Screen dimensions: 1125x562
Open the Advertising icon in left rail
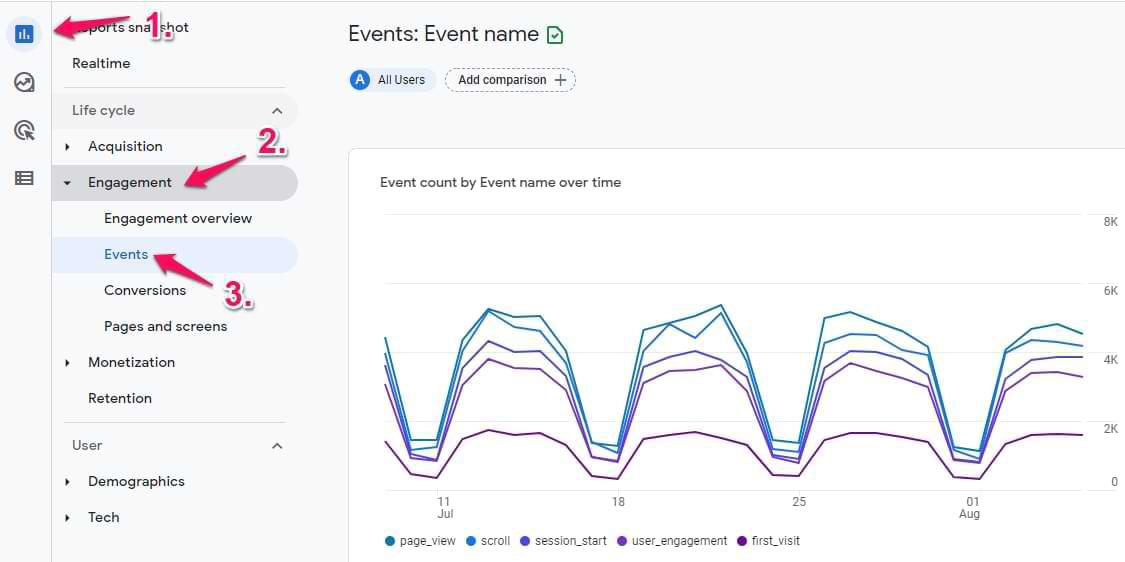click(x=25, y=130)
